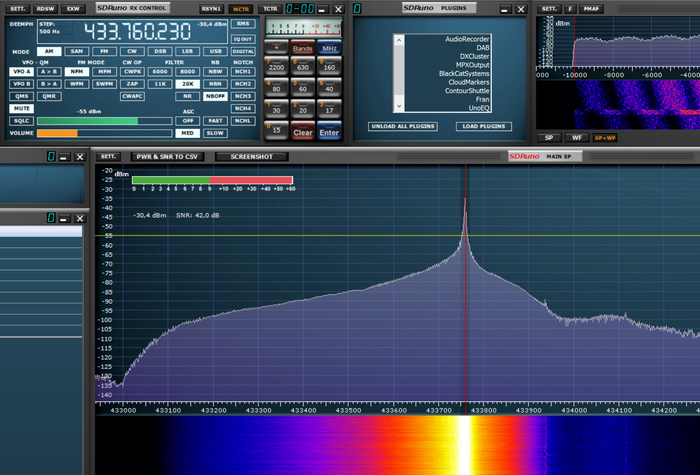This screenshot has height=475, width=700.
Task: Adjust the green squelch level bar
Action: [x=104, y=121]
